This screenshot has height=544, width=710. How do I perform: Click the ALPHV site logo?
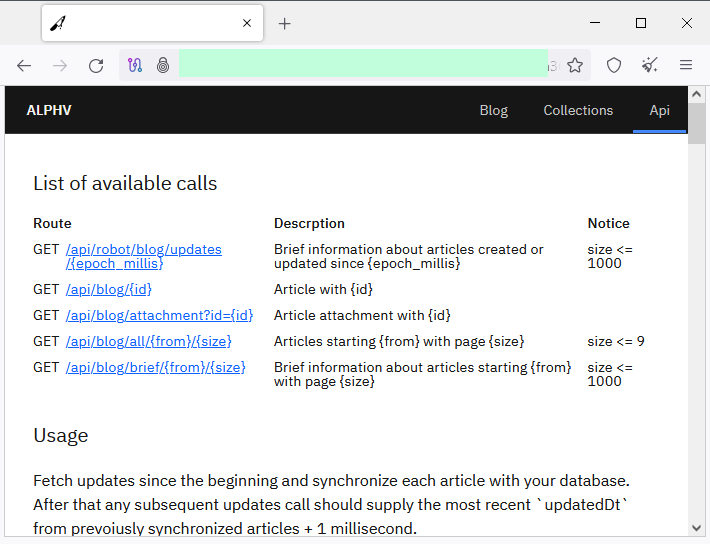click(x=49, y=110)
